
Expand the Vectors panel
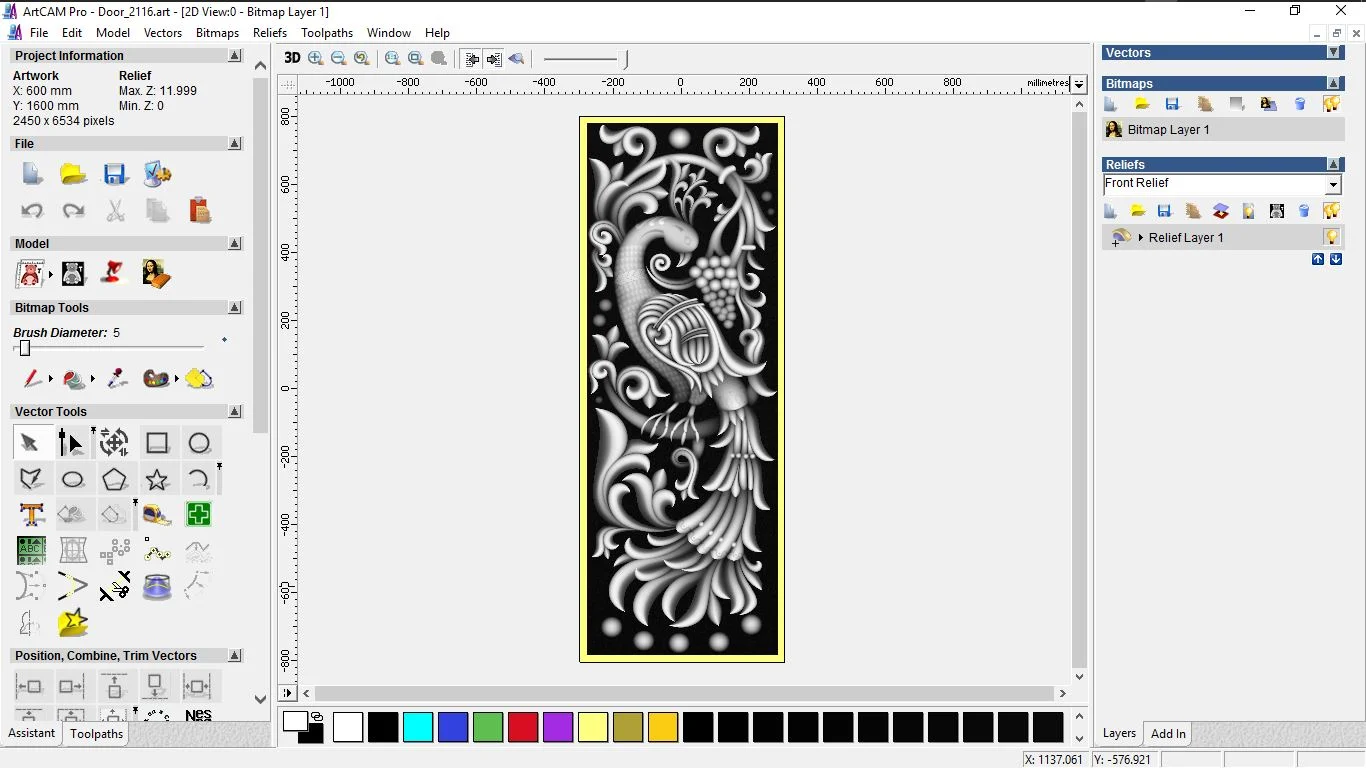(1333, 53)
